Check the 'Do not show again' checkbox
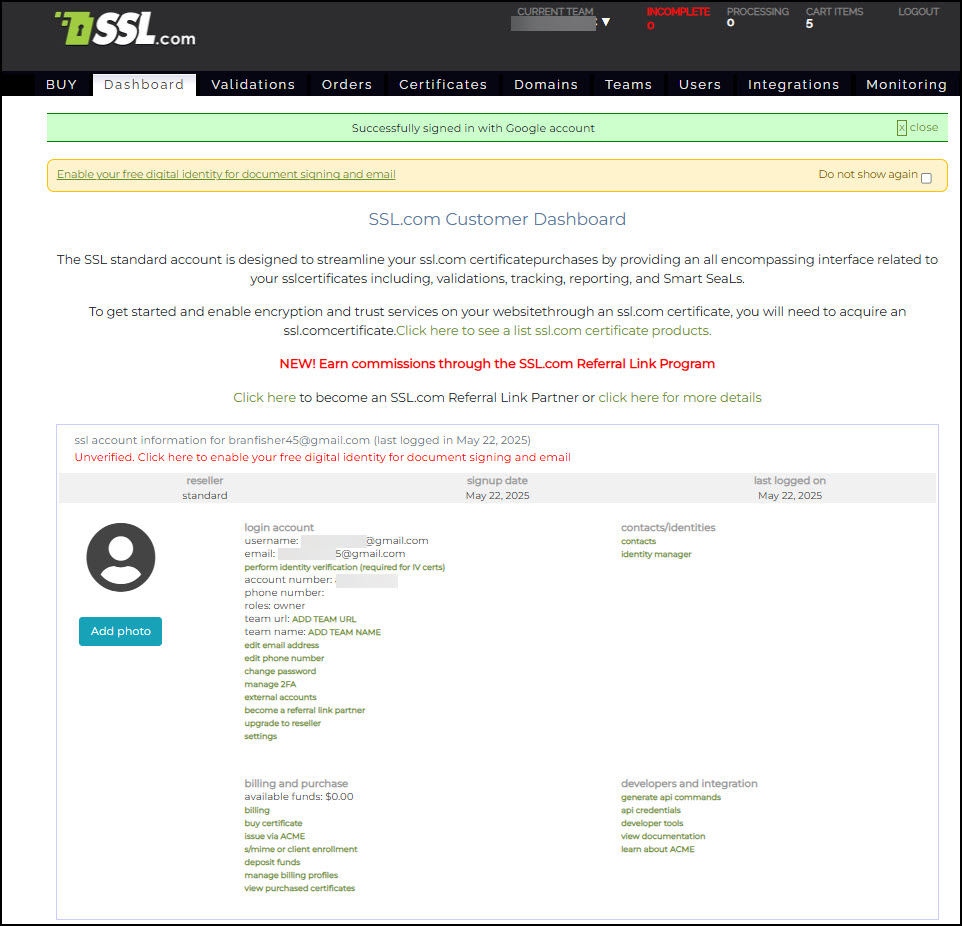962x926 pixels. (926, 178)
